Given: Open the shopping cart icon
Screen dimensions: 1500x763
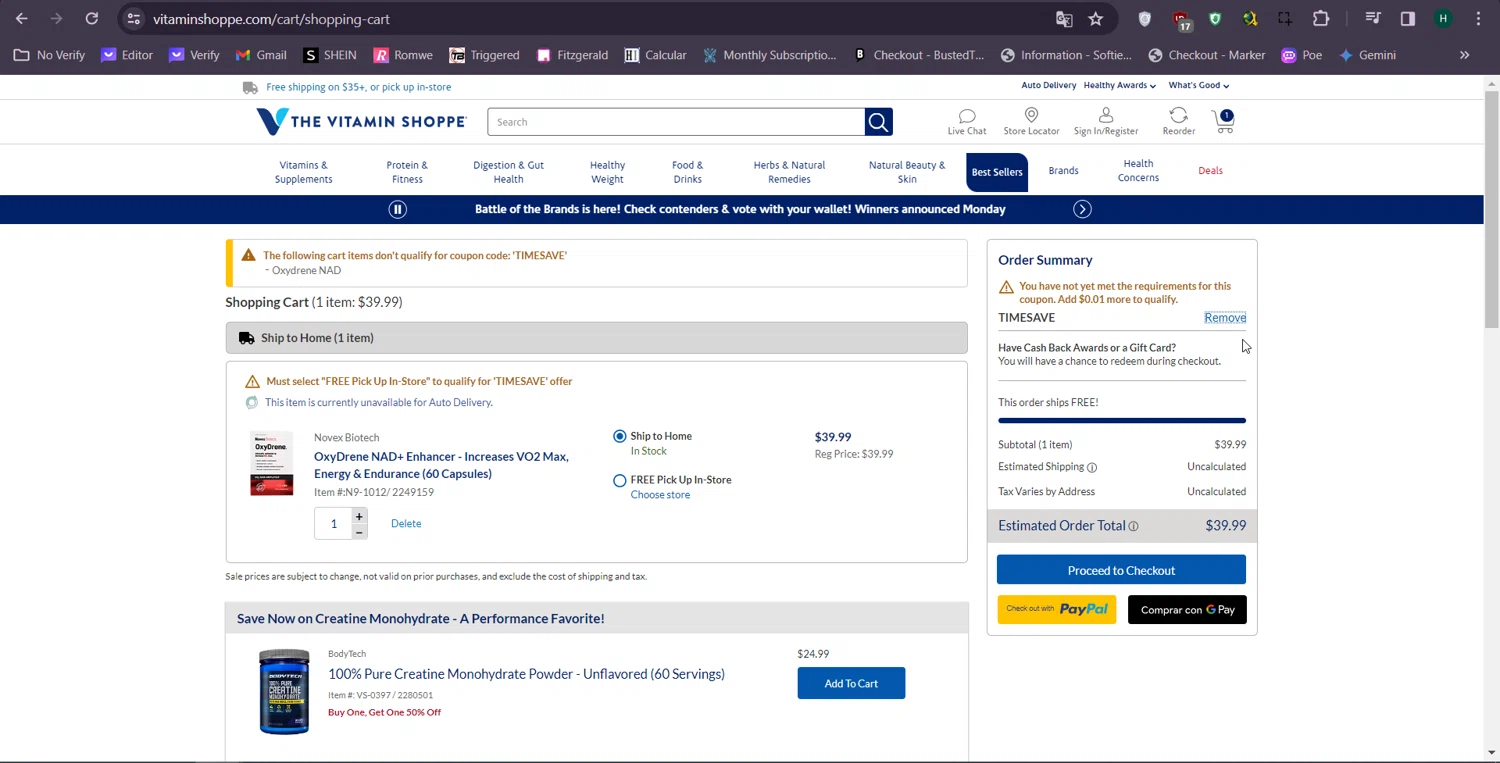Looking at the screenshot, I should pyautogui.click(x=1224, y=122).
